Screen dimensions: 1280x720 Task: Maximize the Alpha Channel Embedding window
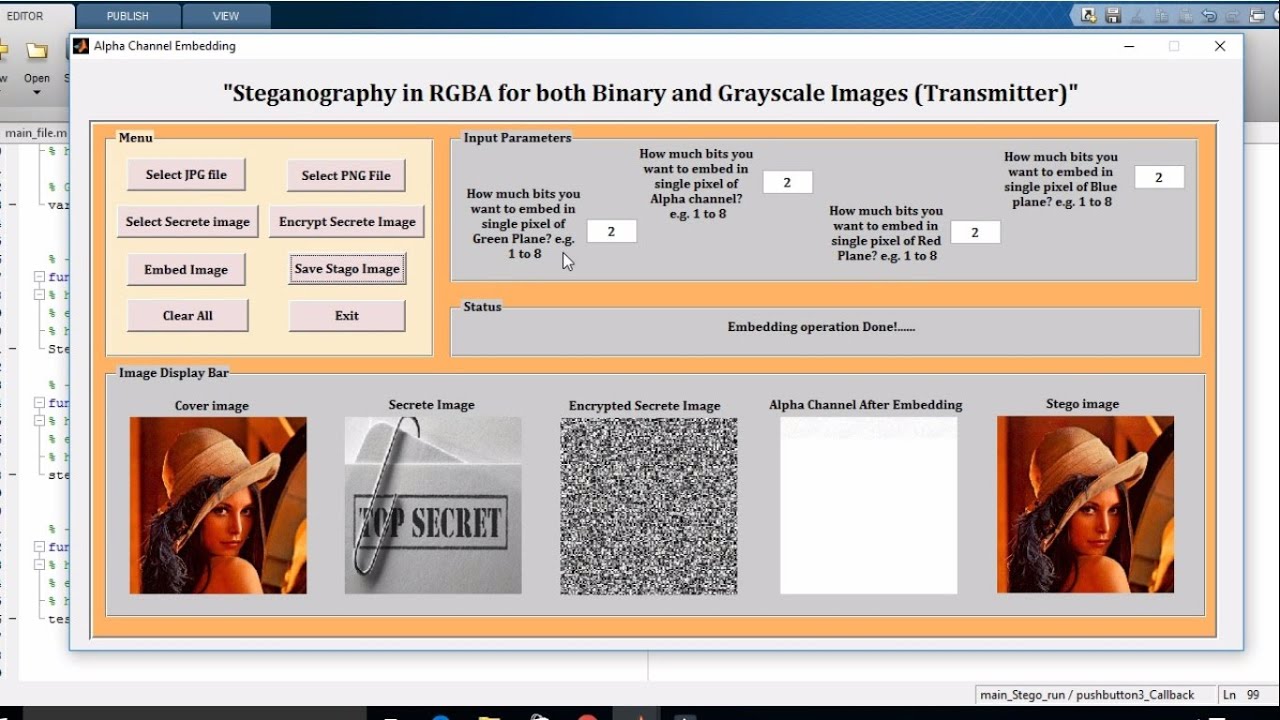pyautogui.click(x=1174, y=46)
